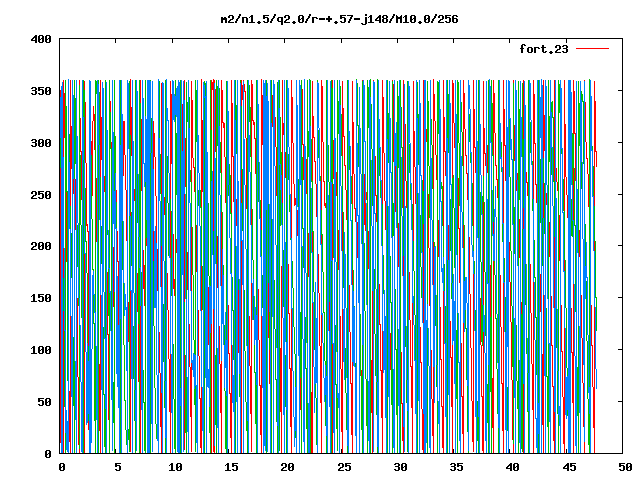The image size is (640, 480).
Task: Click y-axis label 350
Action: pos(41,91)
